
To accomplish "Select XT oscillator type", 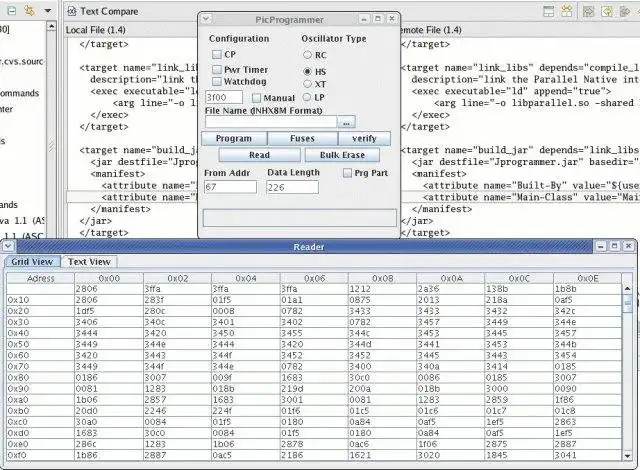I will point(307,84).
